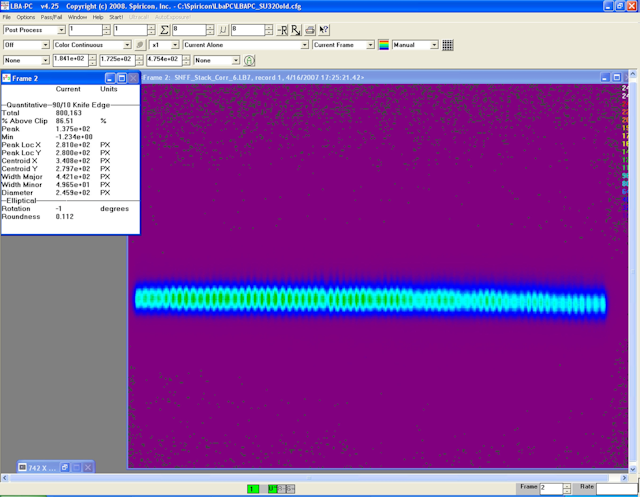This screenshot has width=640, height=497.
Task: Expand the Post Process dropdown
Action: pos(61,30)
